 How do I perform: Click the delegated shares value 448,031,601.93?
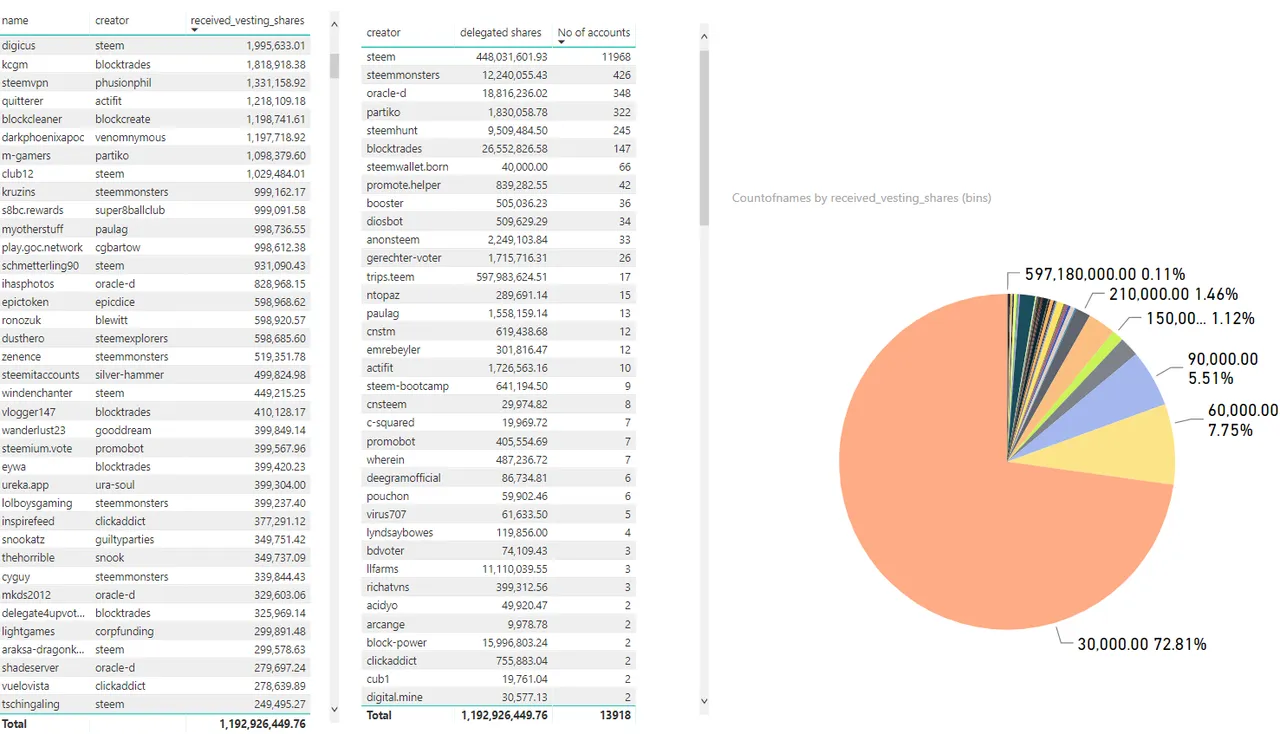(x=514, y=57)
